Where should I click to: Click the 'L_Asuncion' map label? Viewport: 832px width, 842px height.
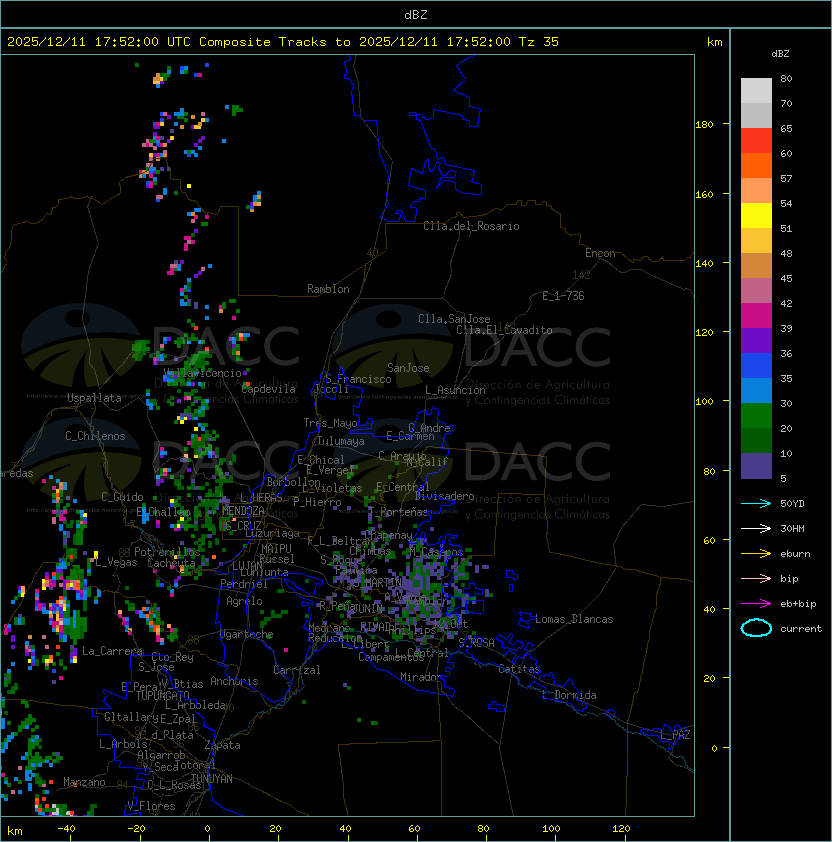point(455,390)
